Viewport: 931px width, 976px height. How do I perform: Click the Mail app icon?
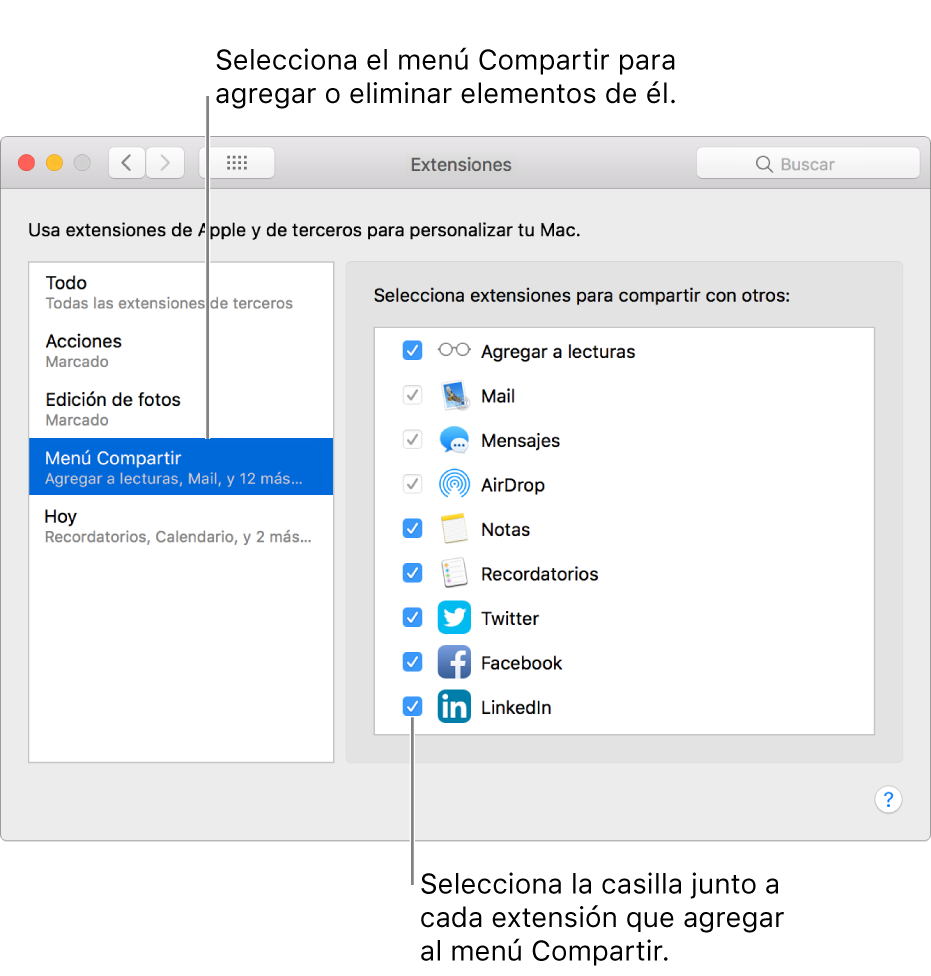454,395
